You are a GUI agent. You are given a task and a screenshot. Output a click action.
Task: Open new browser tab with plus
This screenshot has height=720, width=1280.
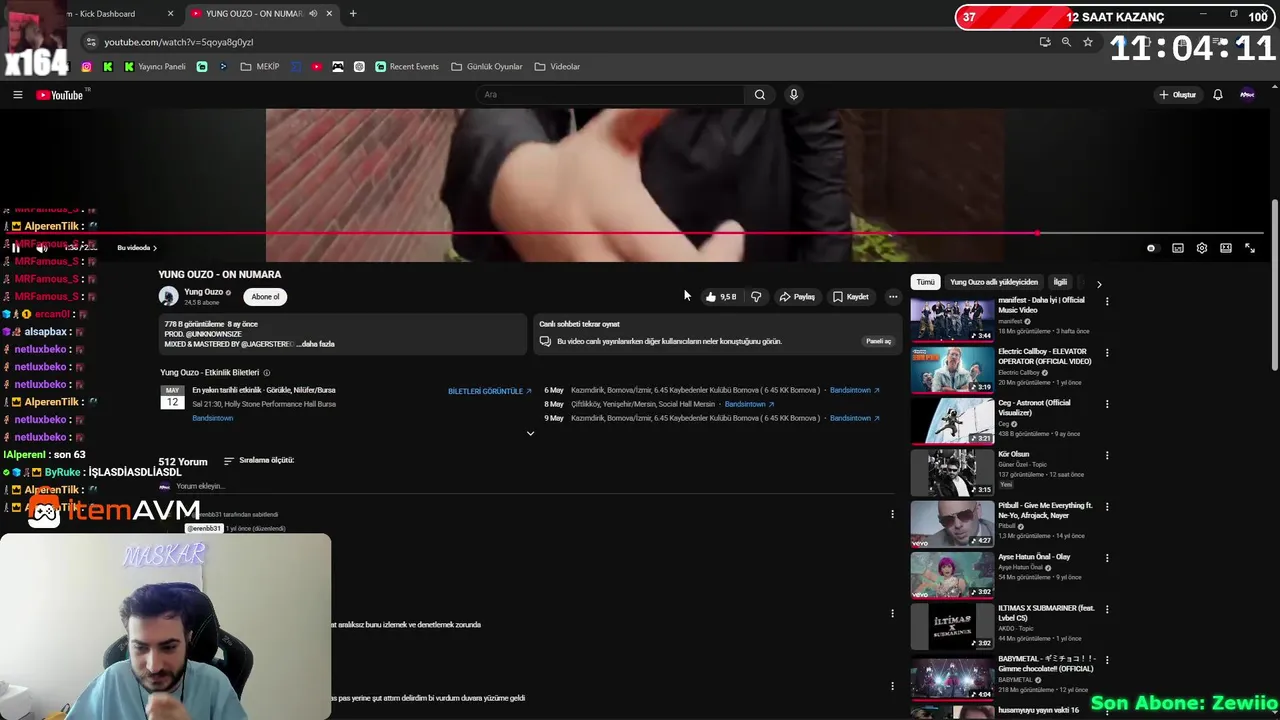[x=353, y=14]
